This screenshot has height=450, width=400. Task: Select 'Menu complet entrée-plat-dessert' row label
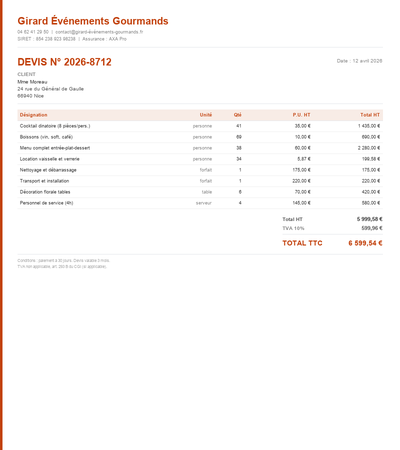(x=55, y=148)
